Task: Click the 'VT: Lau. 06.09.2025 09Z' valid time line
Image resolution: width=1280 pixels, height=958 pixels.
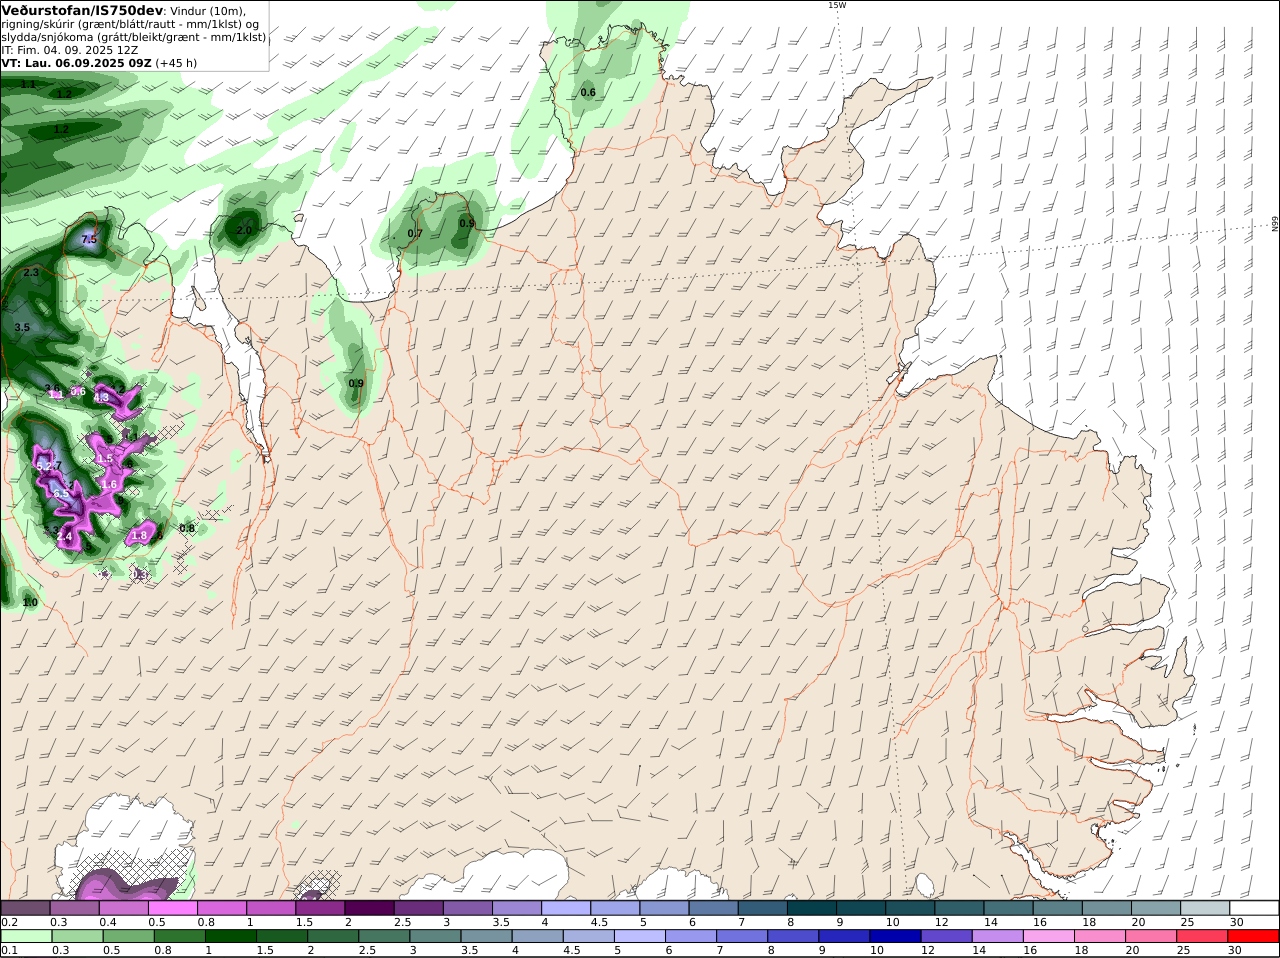Action: [x=76, y=63]
